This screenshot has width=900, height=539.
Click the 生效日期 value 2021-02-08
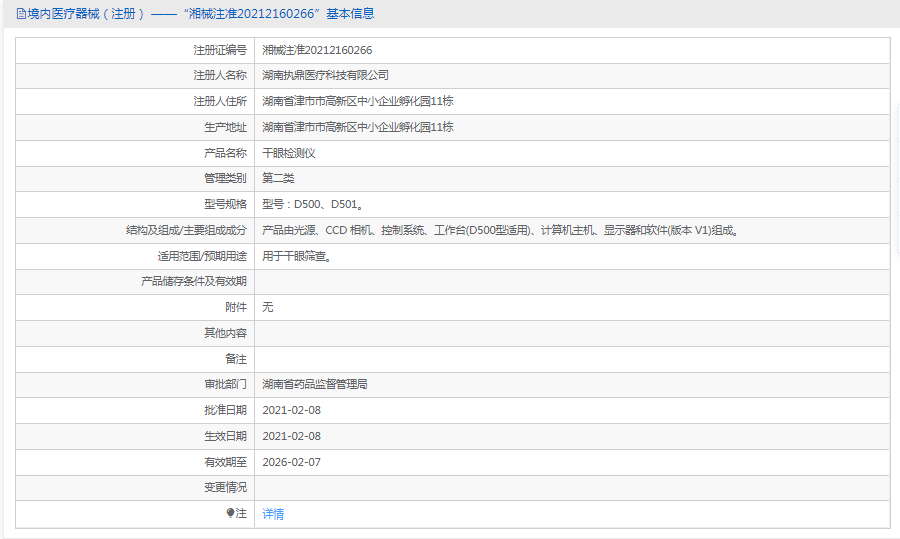[292, 436]
